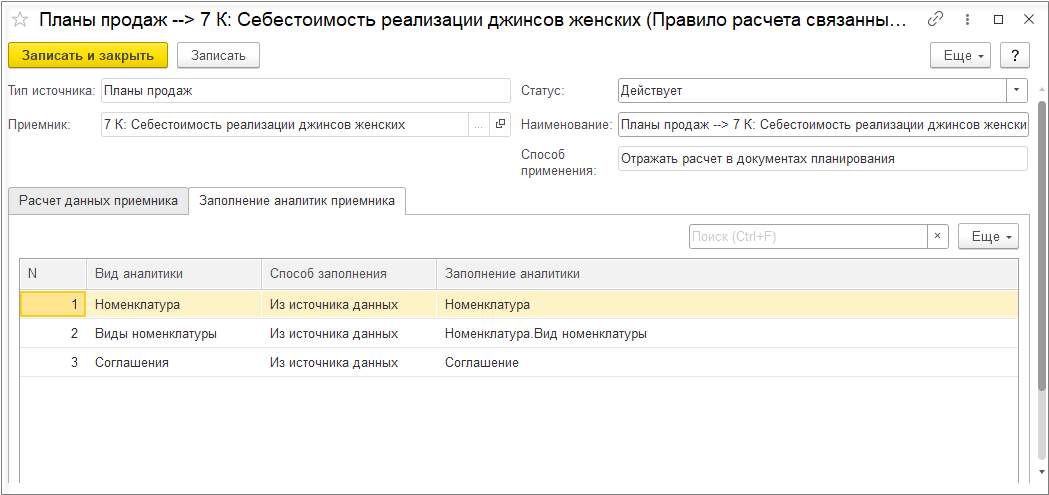The height and width of the screenshot is (495, 1049).
Task: Open help with the question mark button
Action: (1015, 55)
